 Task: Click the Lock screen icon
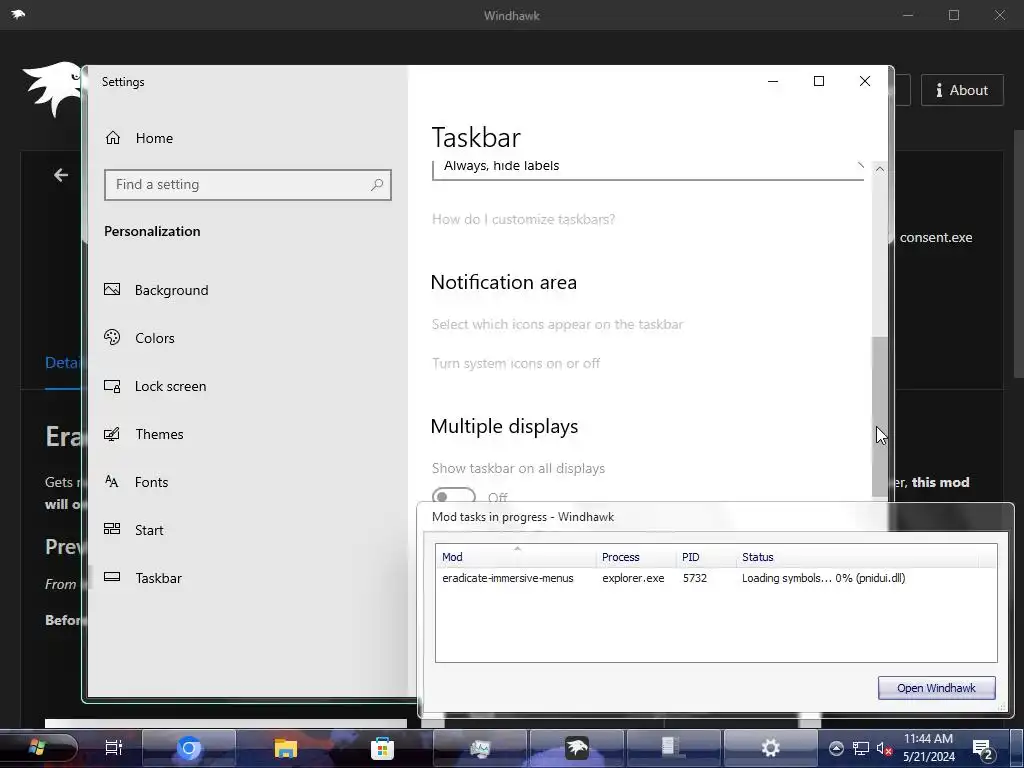coord(112,386)
